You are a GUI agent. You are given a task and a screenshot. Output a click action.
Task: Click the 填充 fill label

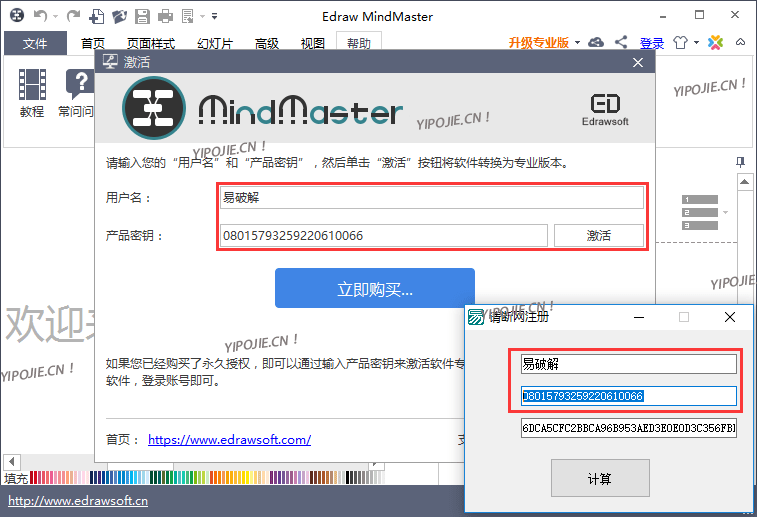tap(15, 478)
